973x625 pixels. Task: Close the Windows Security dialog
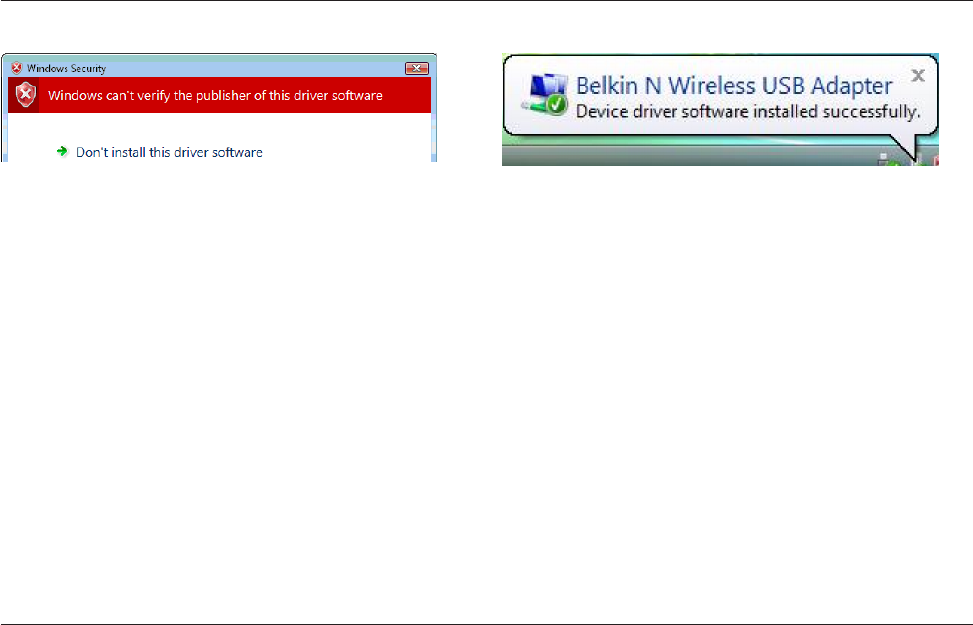coord(417,68)
